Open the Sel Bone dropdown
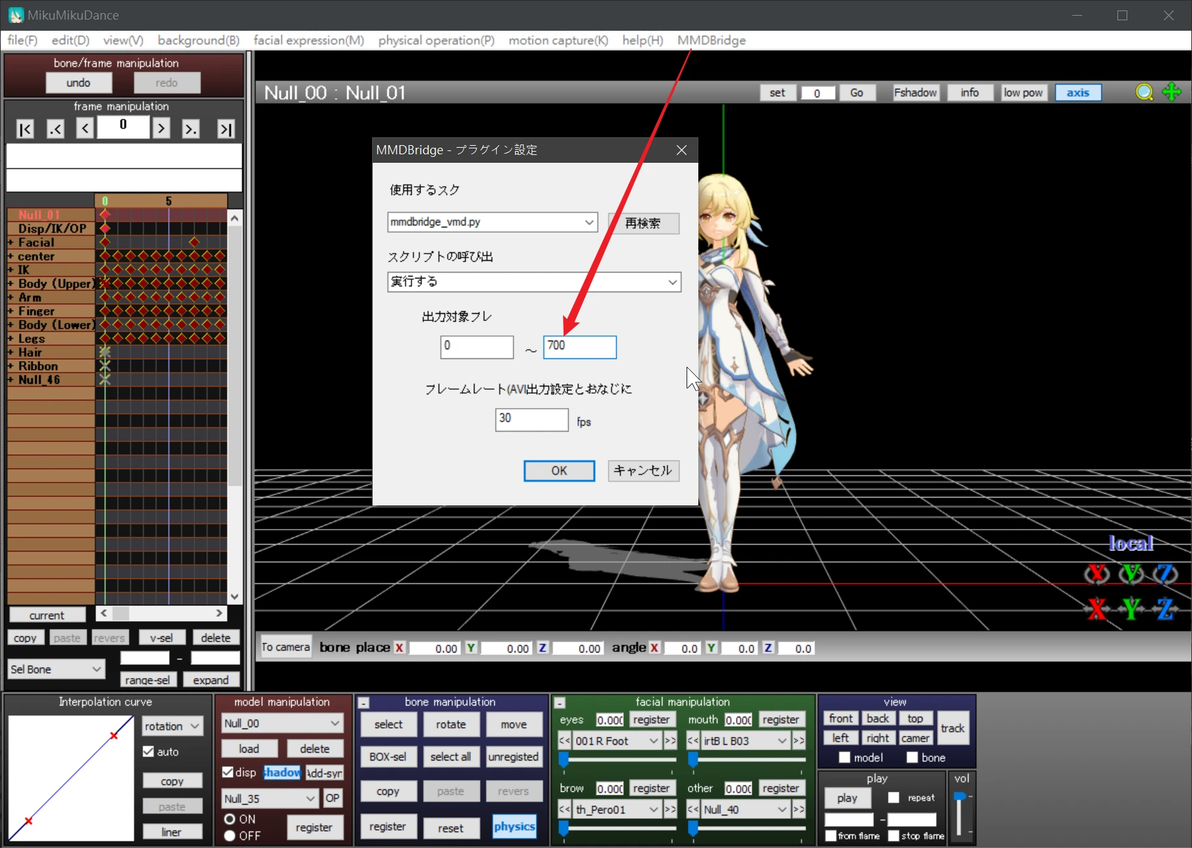This screenshot has width=1192, height=848. 55,669
